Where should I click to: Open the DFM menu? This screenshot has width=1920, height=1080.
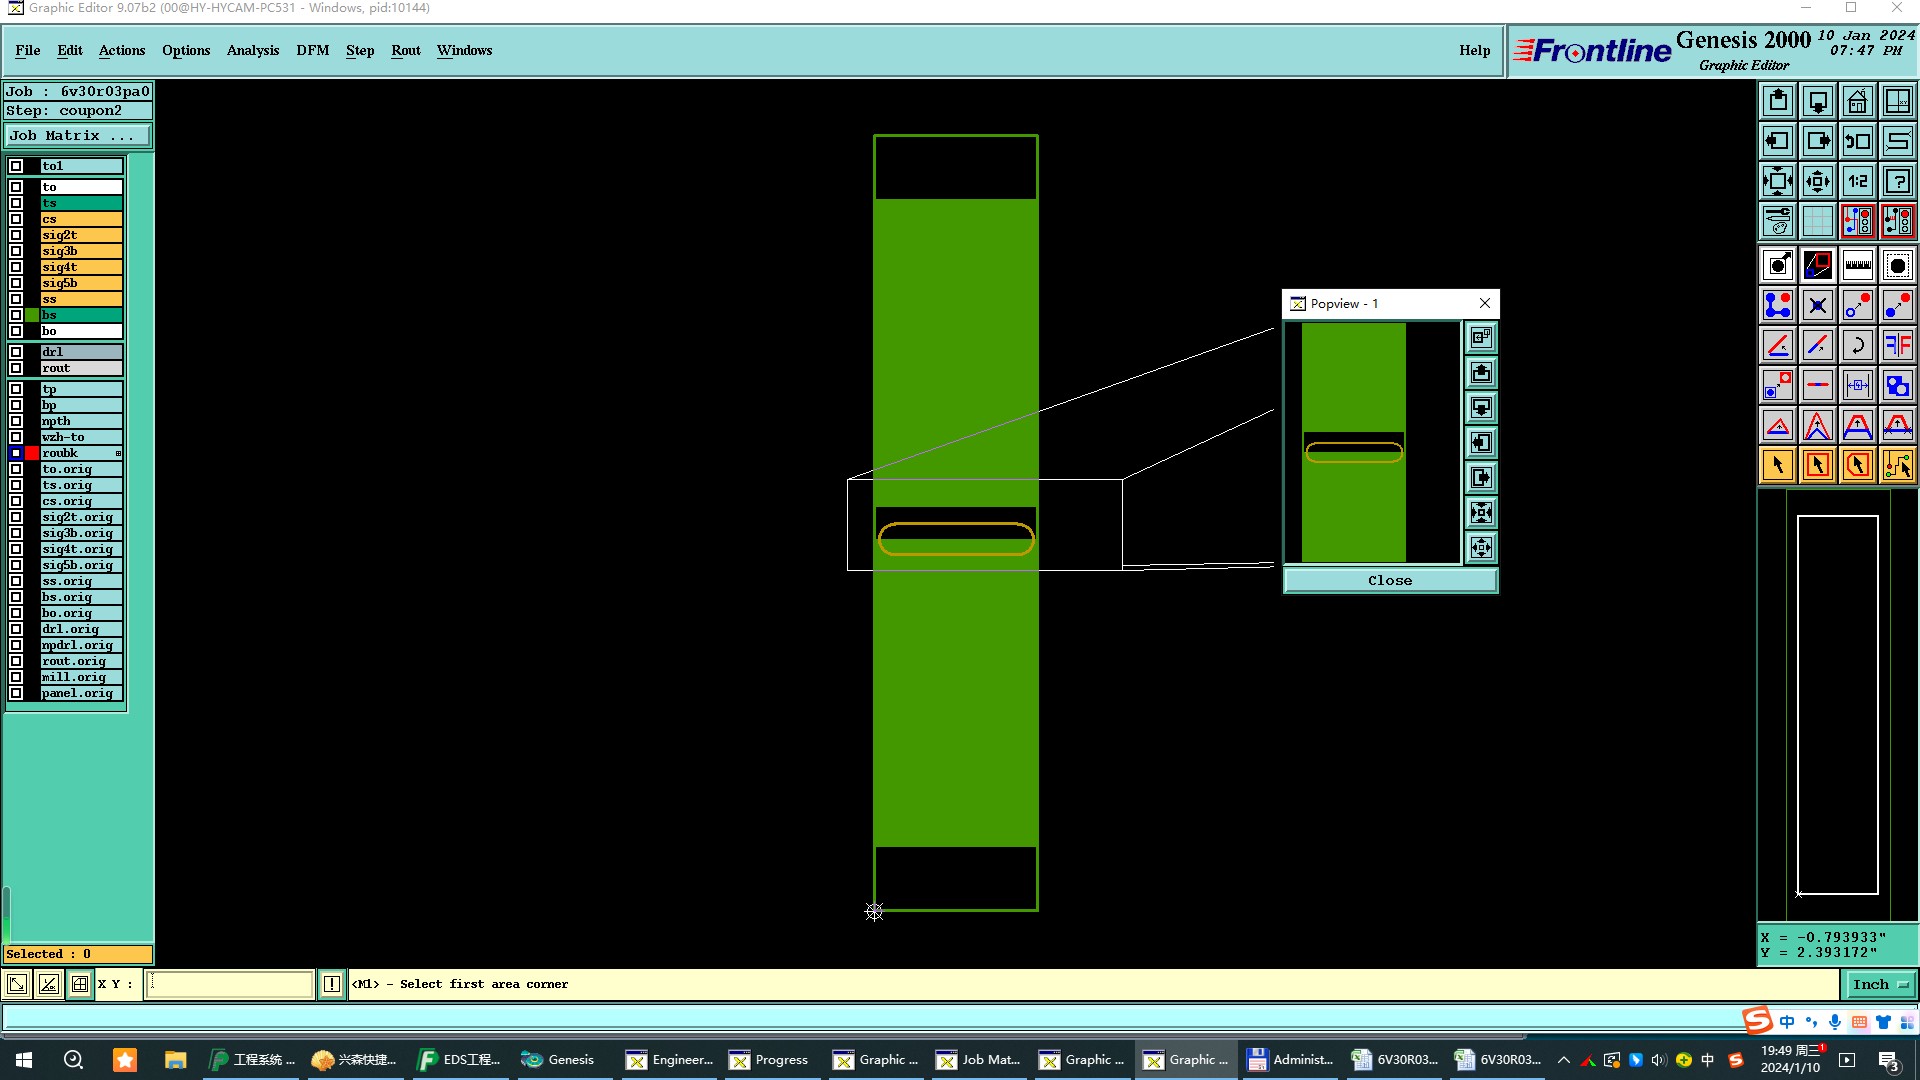pyautogui.click(x=312, y=50)
